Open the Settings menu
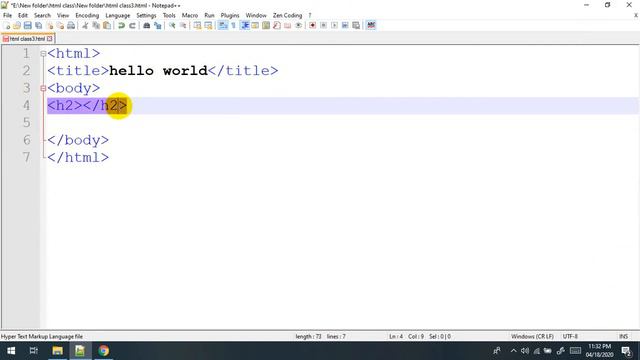The image size is (640, 360). tap(146, 15)
